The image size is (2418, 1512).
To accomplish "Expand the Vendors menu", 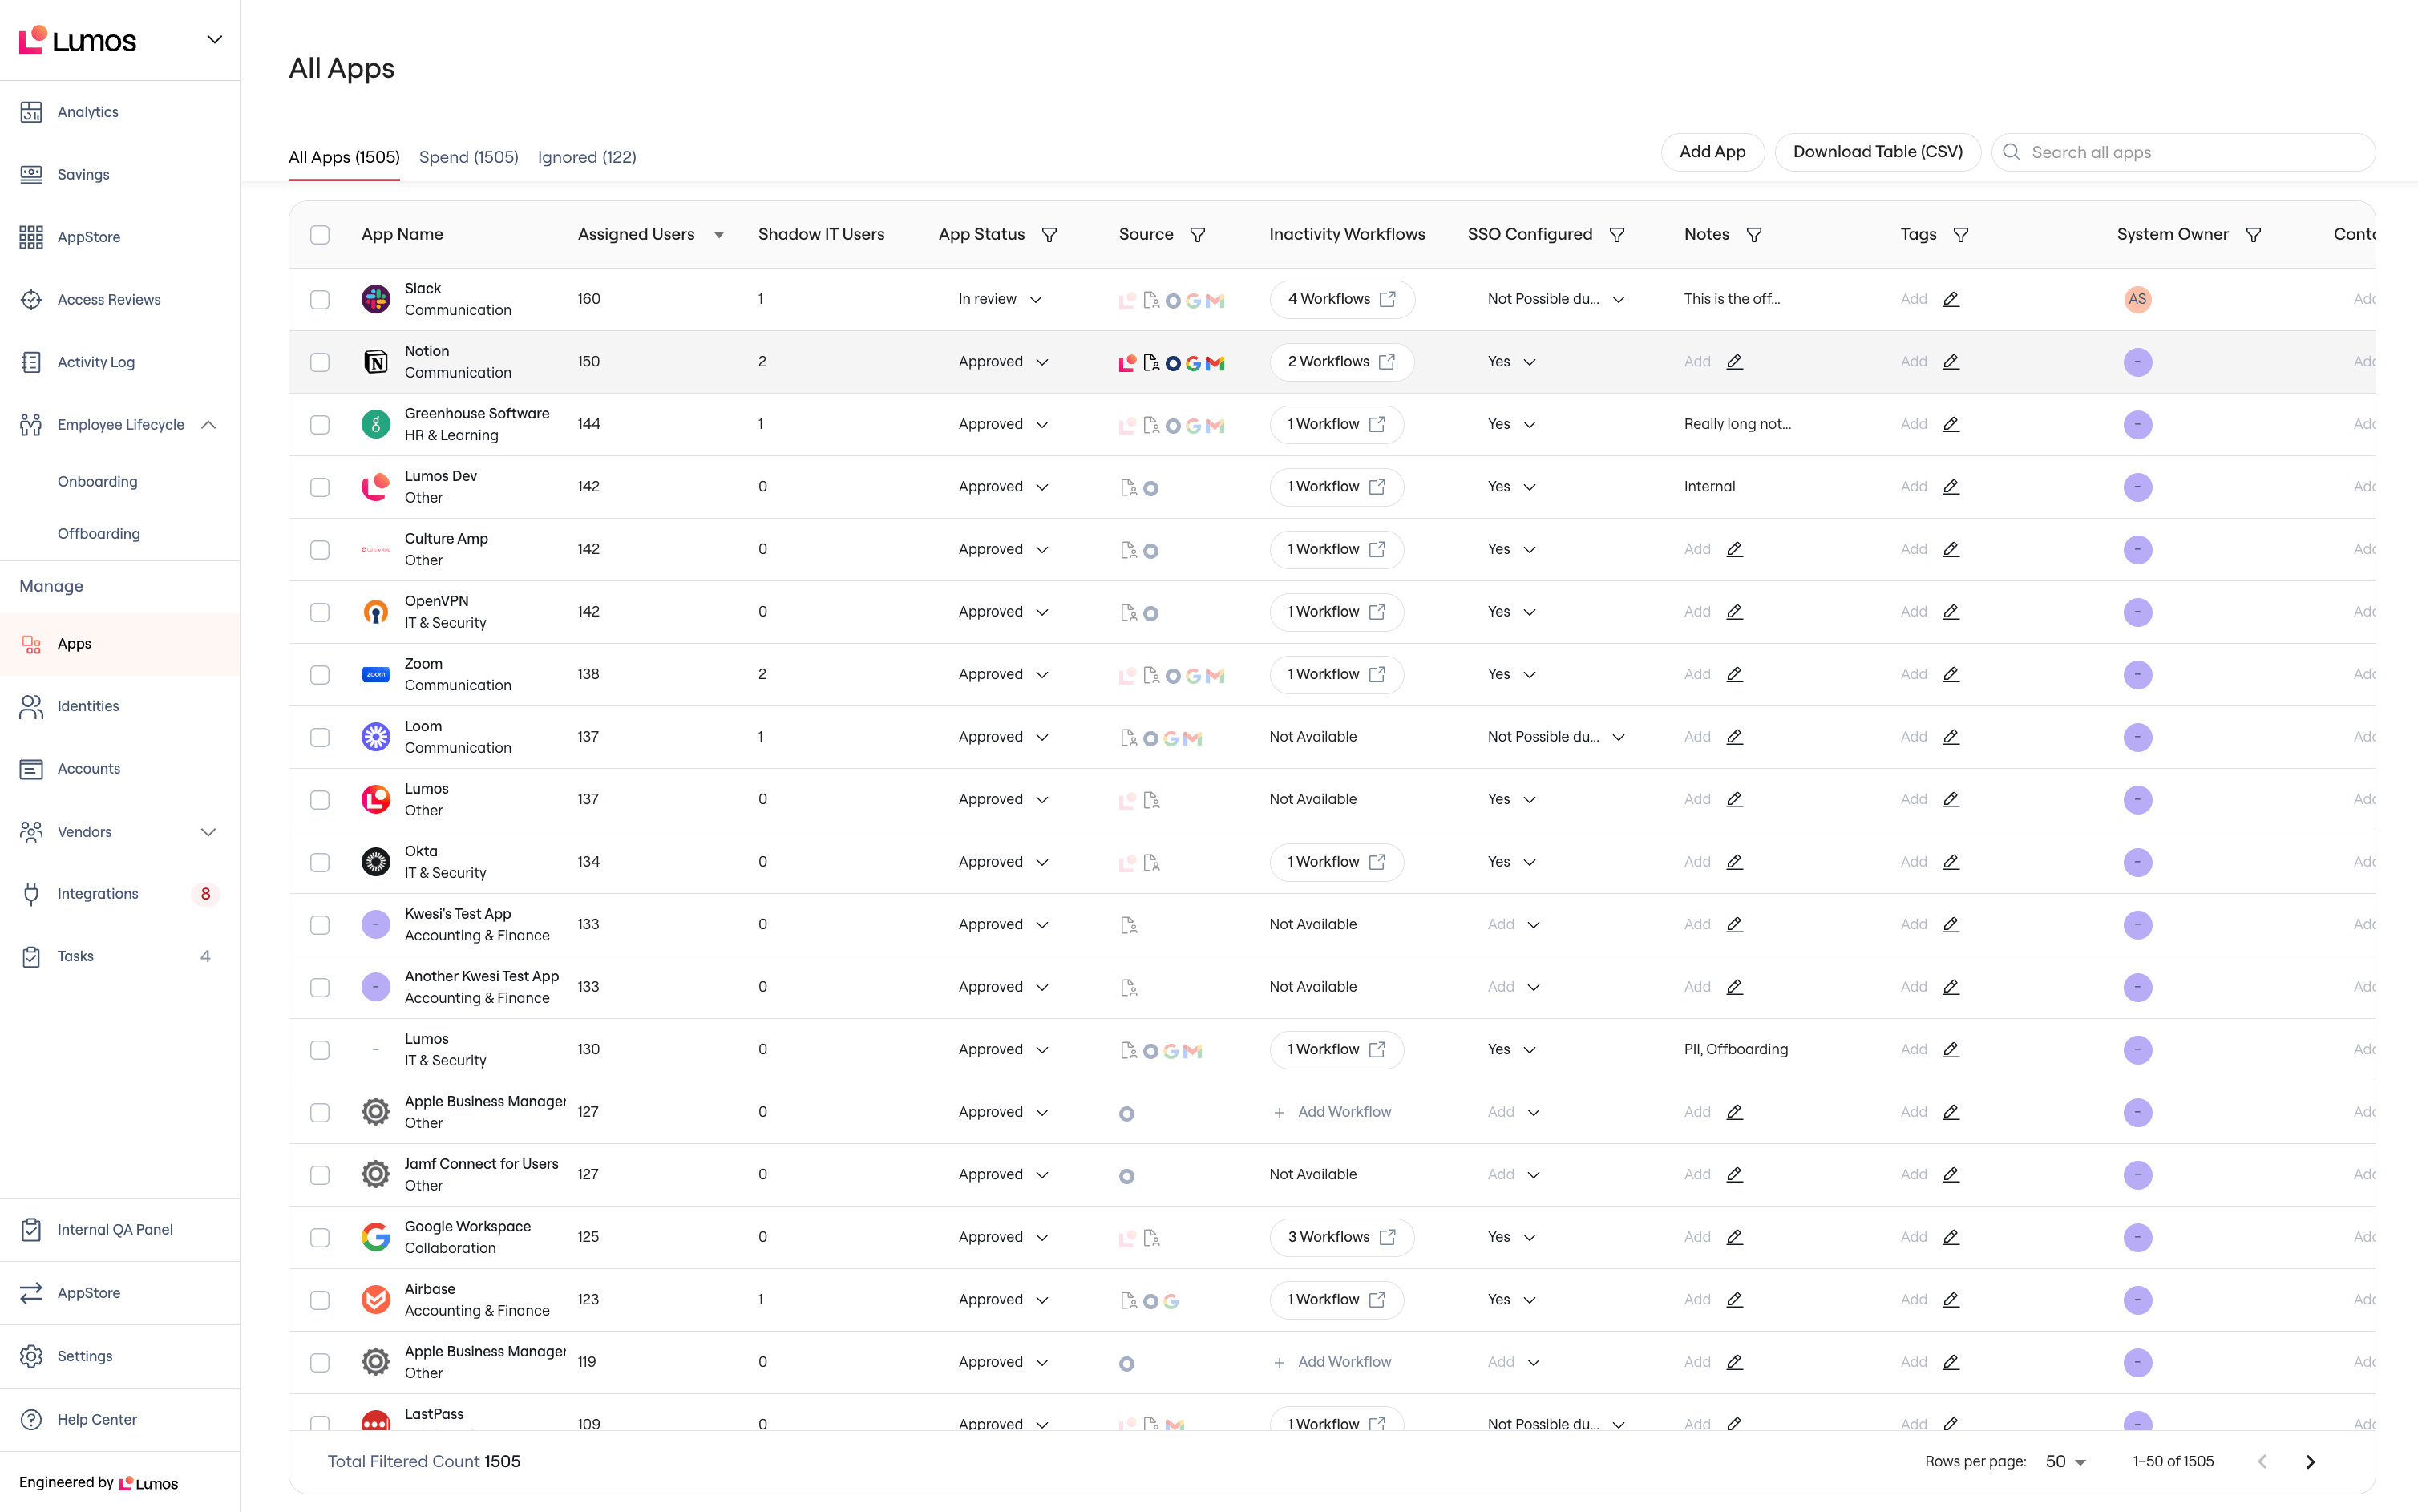I will point(208,832).
